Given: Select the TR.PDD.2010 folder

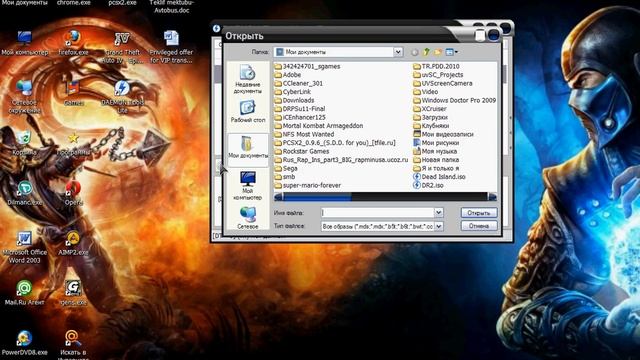Looking at the screenshot, I should coord(436,66).
